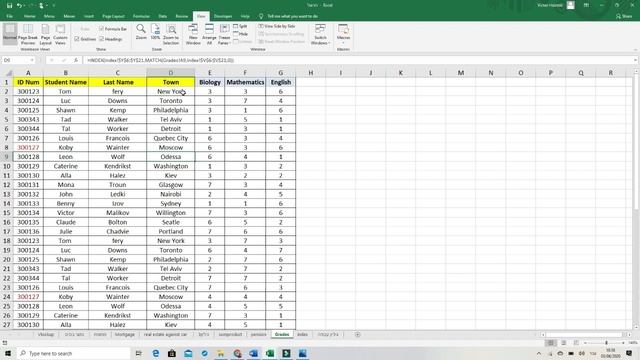This screenshot has width=640, height=360.
Task: Open the File tab
Action: (x=10, y=16)
